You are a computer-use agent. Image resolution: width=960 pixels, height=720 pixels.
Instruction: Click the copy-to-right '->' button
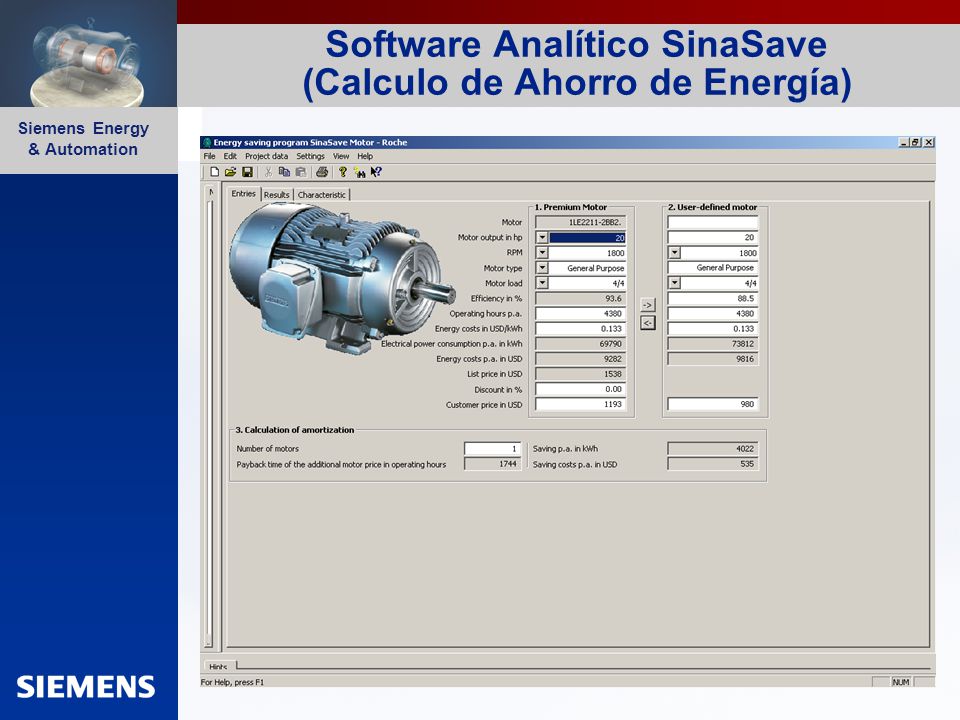tap(648, 305)
